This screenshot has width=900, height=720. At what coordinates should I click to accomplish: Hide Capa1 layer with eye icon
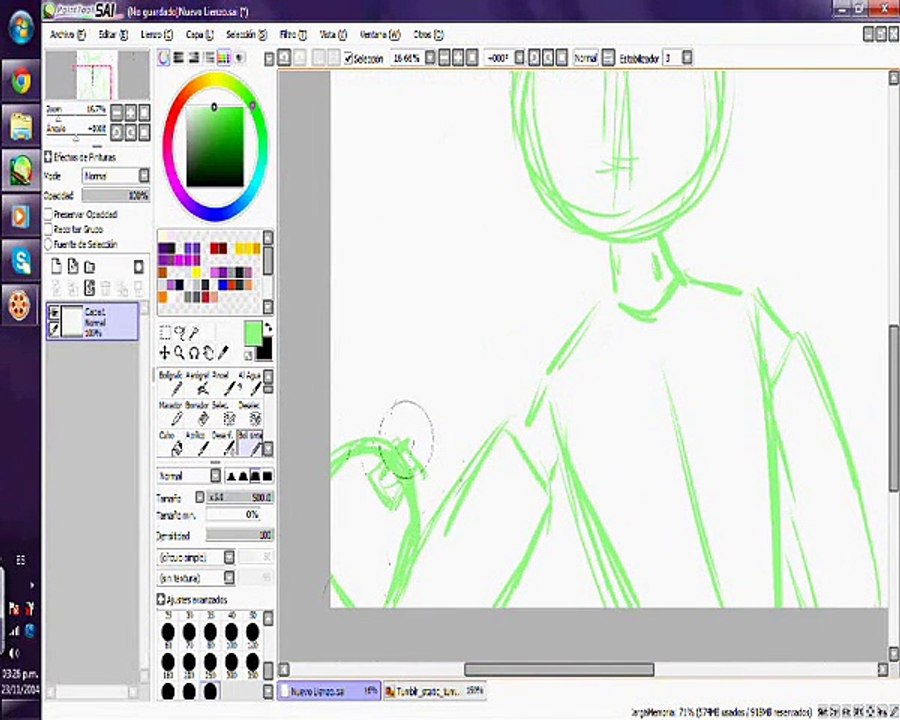[x=54, y=313]
